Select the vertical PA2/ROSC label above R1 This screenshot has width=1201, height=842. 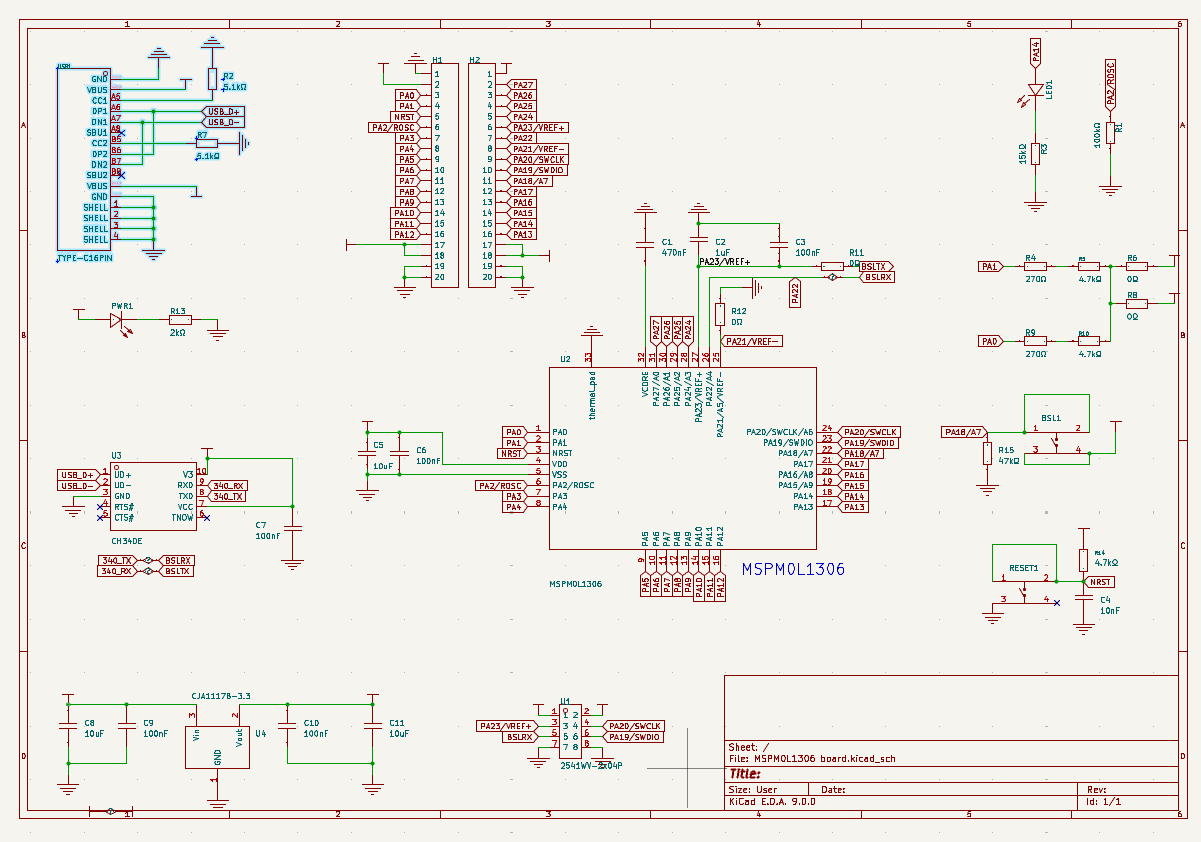click(x=1110, y=83)
